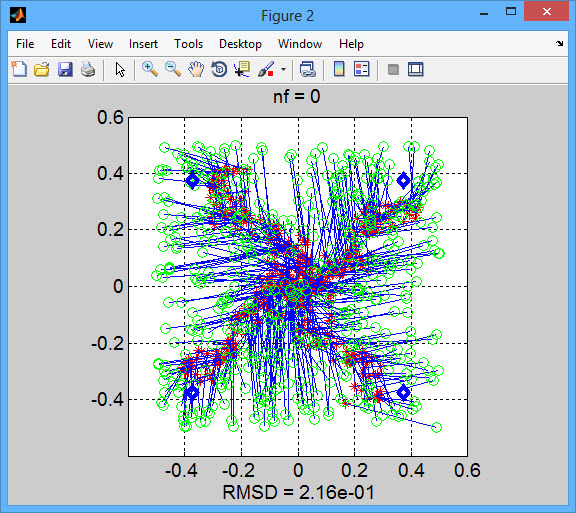Open the Tools menu

pos(188,44)
